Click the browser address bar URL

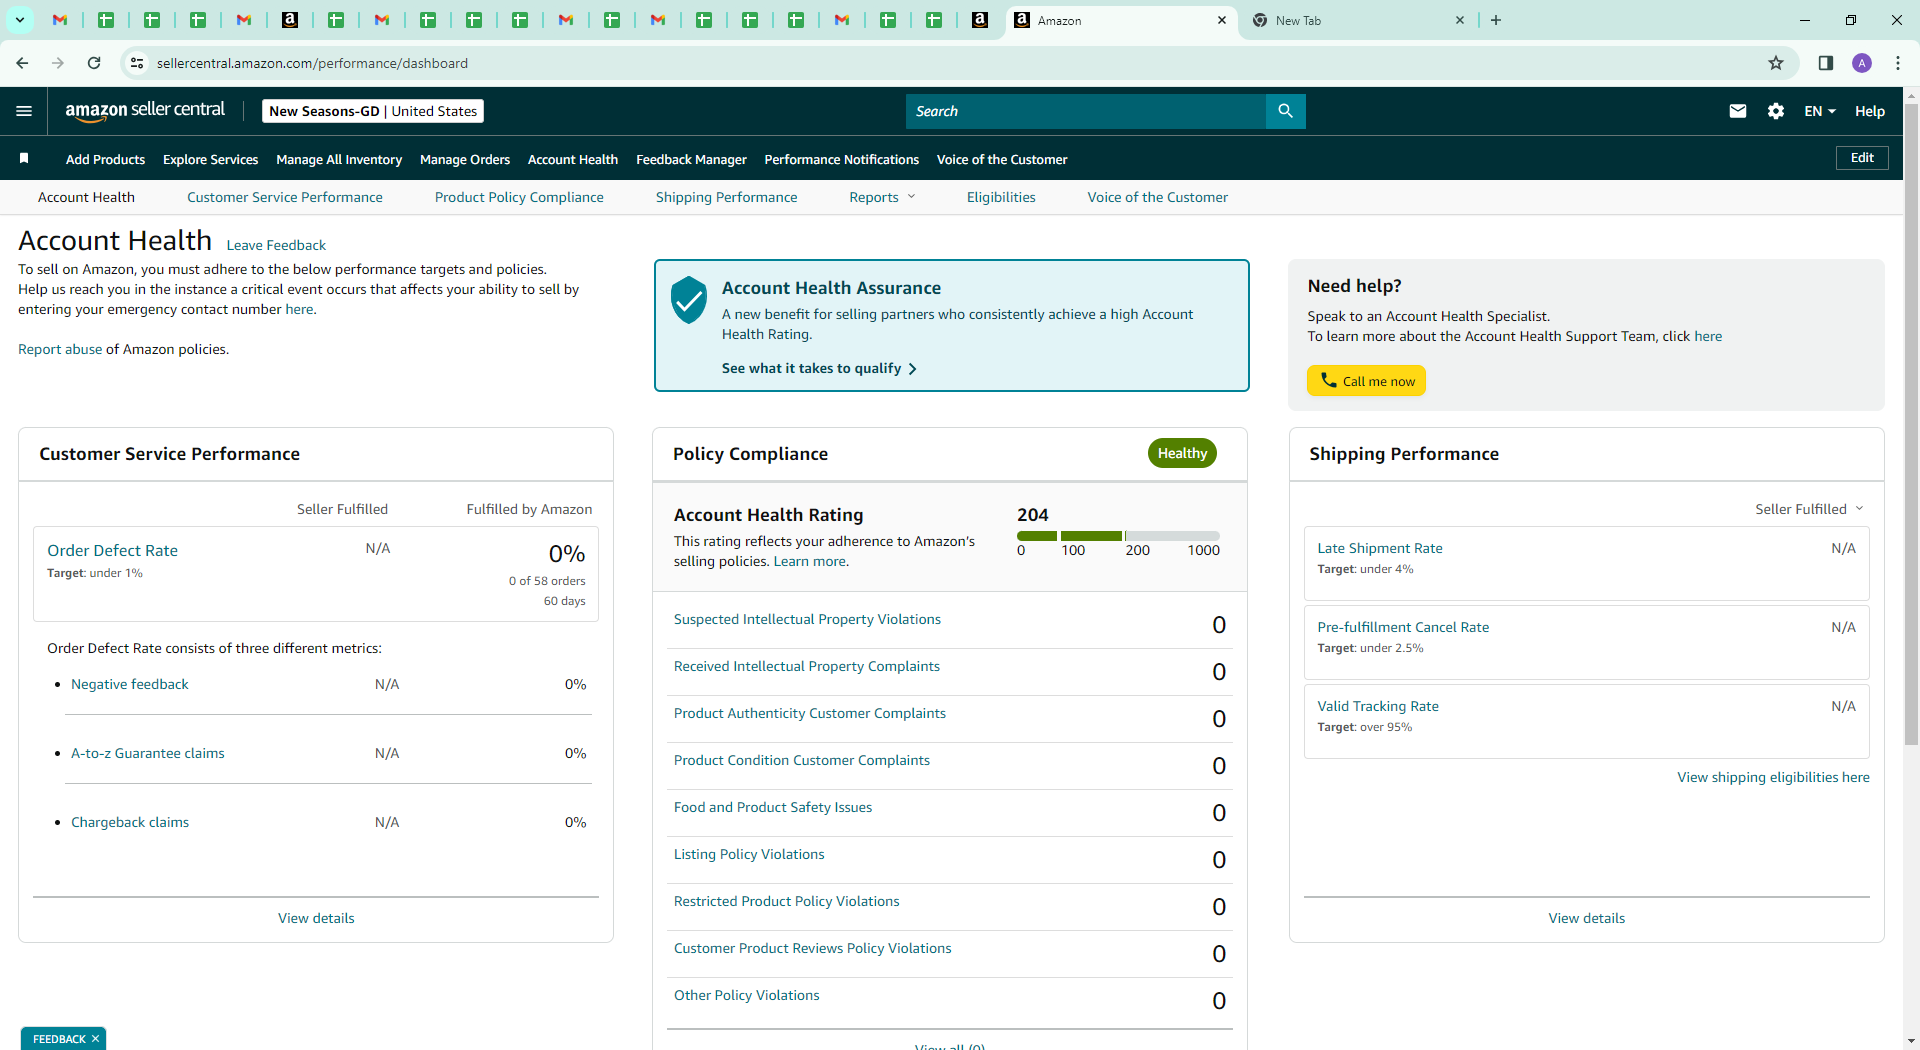click(x=312, y=63)
